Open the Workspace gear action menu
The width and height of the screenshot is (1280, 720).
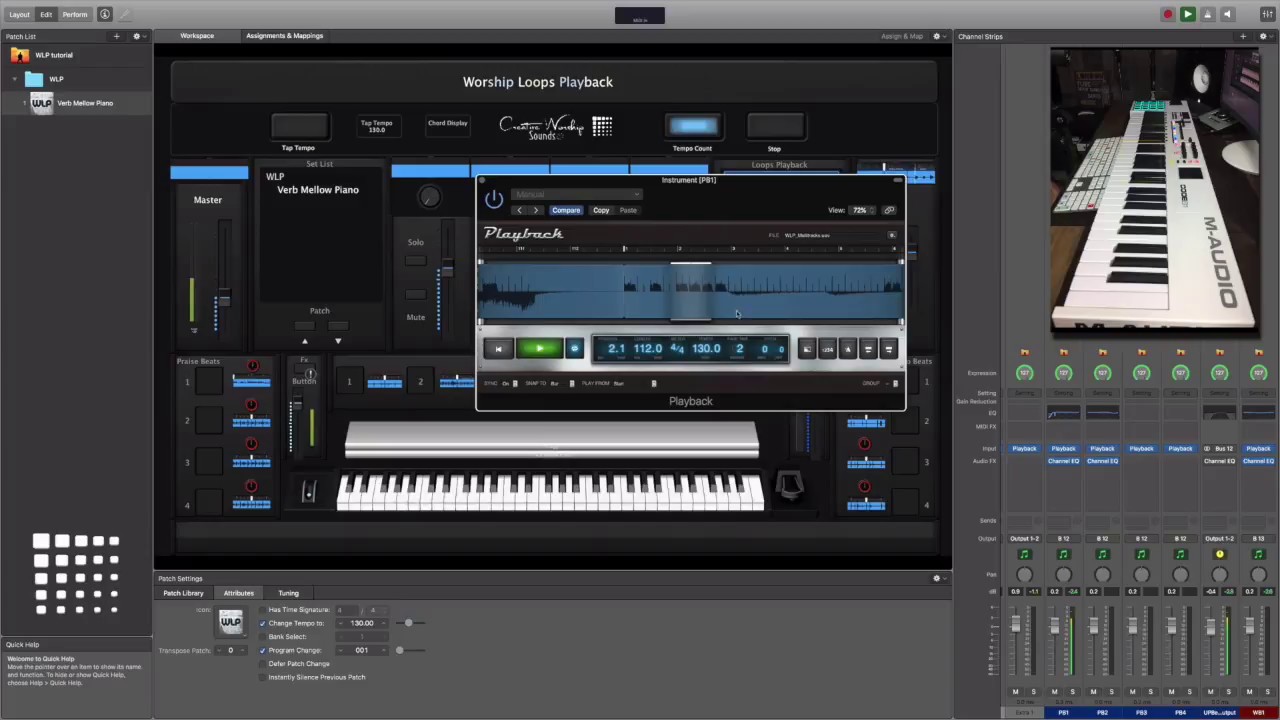(x=939, y=36)
